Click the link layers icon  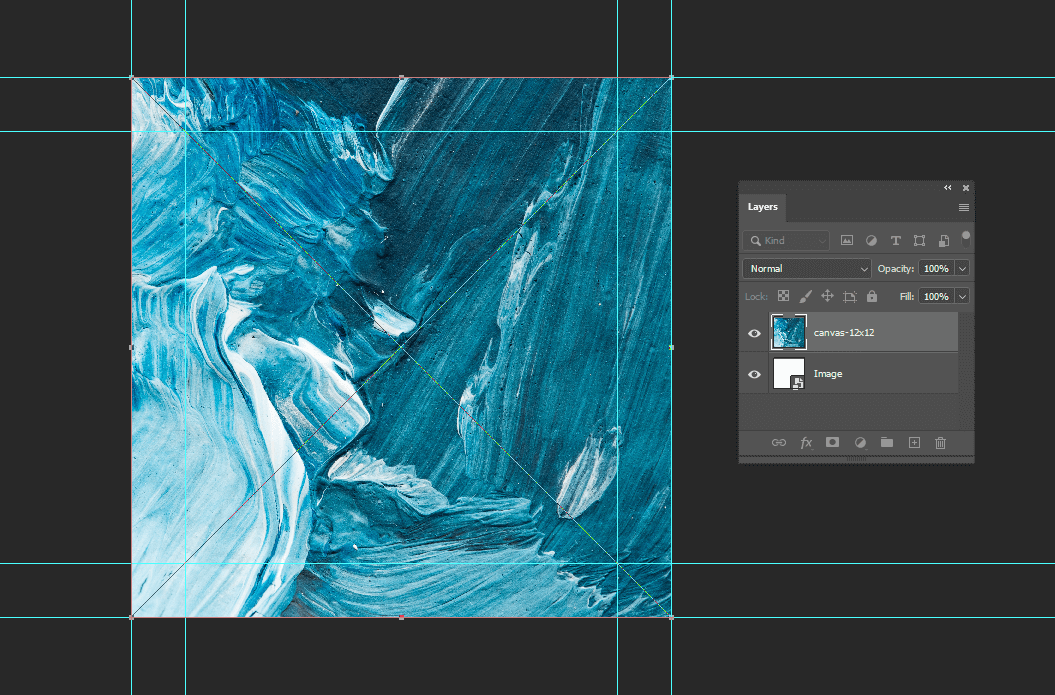(778, 442)
